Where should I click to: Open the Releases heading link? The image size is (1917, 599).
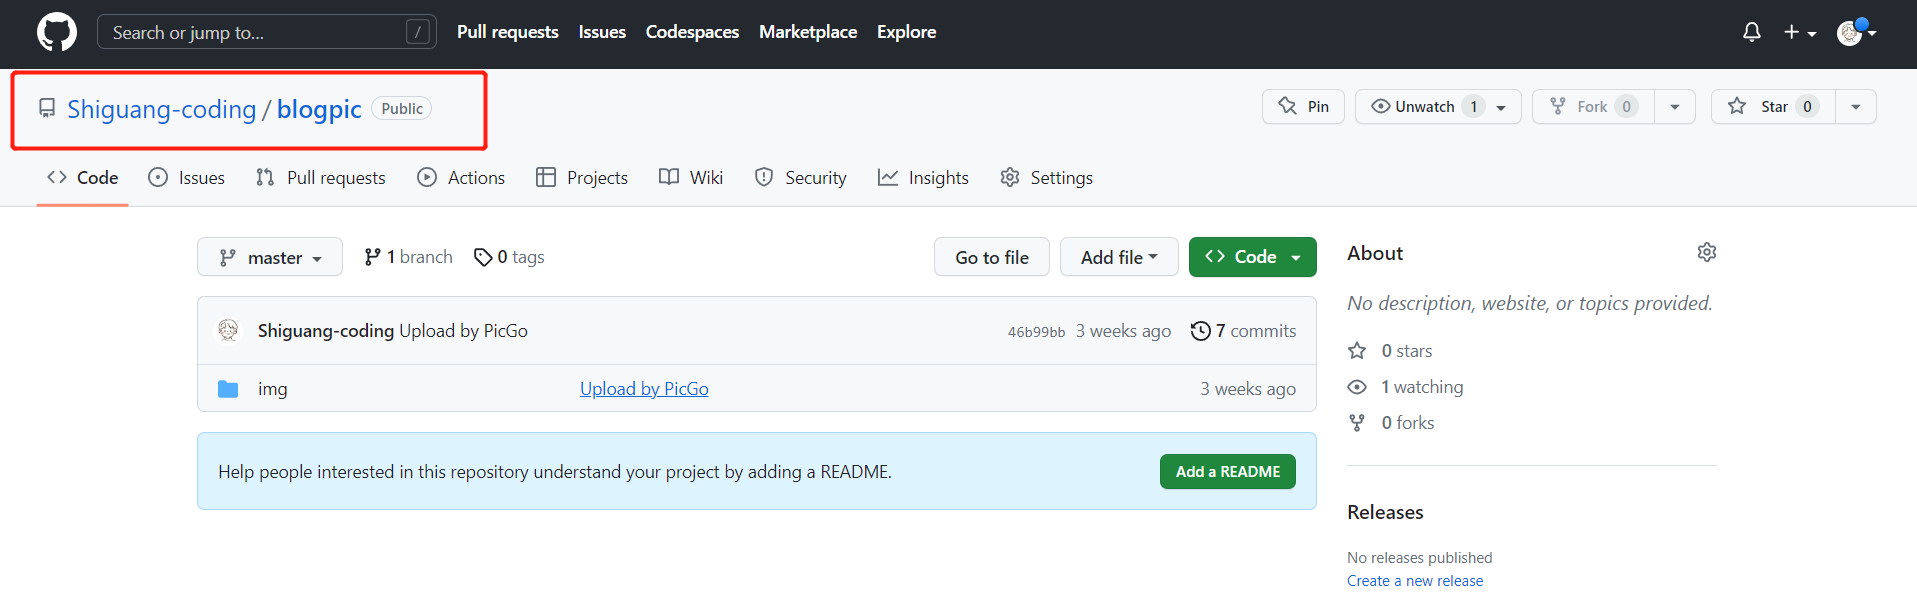(1385, 512)
